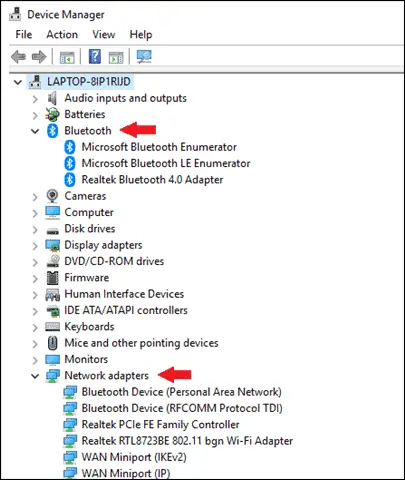The height and width of the screenshot is (480, 405).
Task: Expand the Keyboards category
Action: click(35, 327)
